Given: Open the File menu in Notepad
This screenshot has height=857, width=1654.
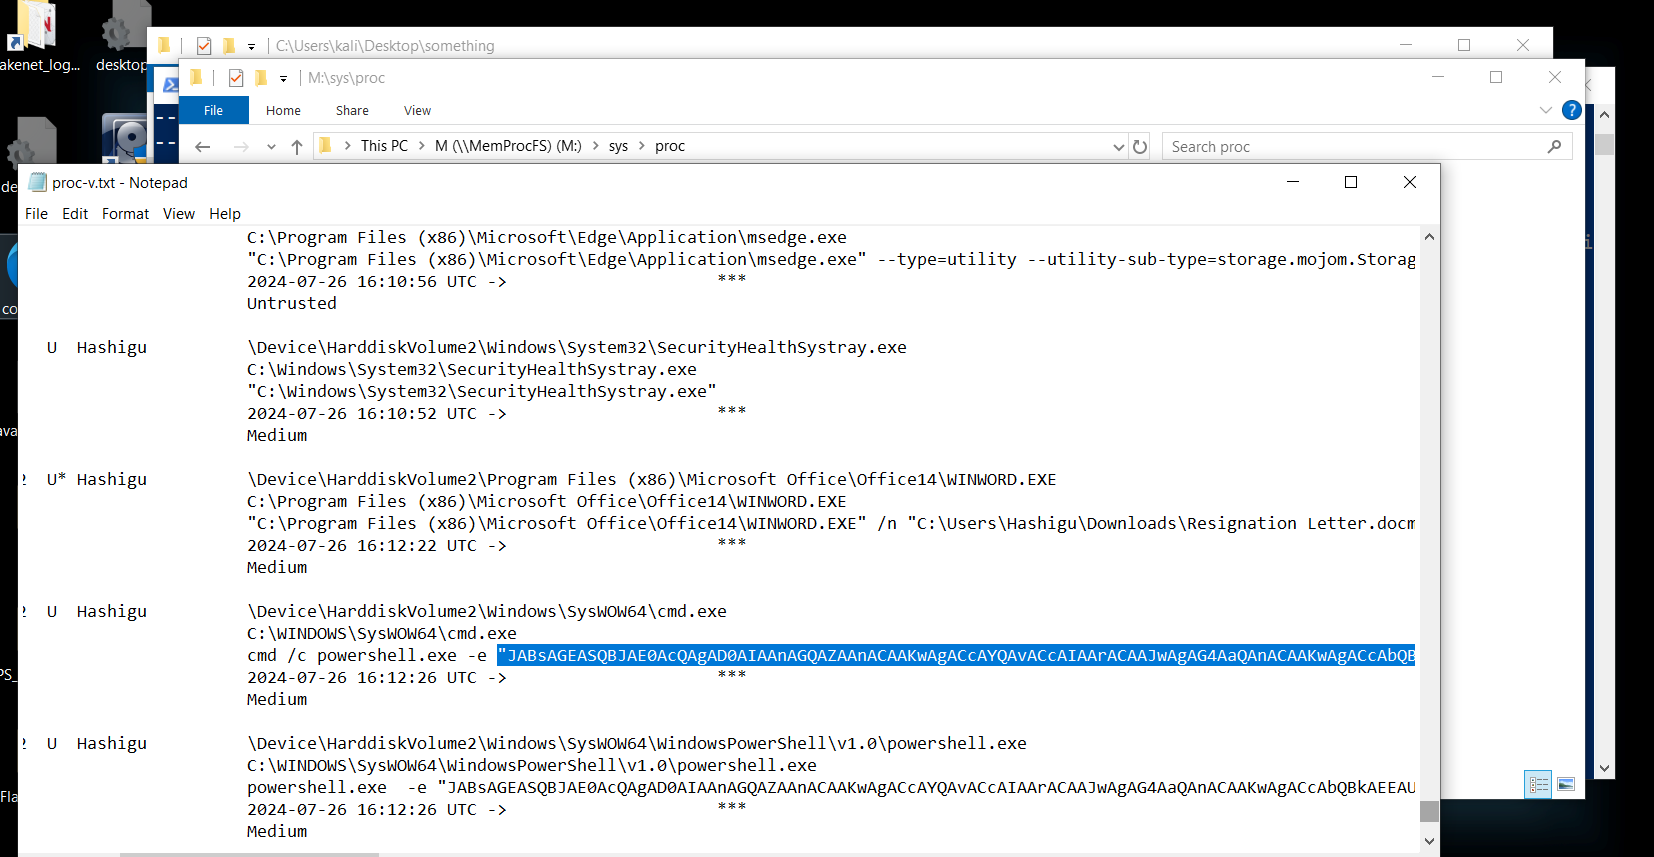Looking at the screenshot, I should coord(36,213).
